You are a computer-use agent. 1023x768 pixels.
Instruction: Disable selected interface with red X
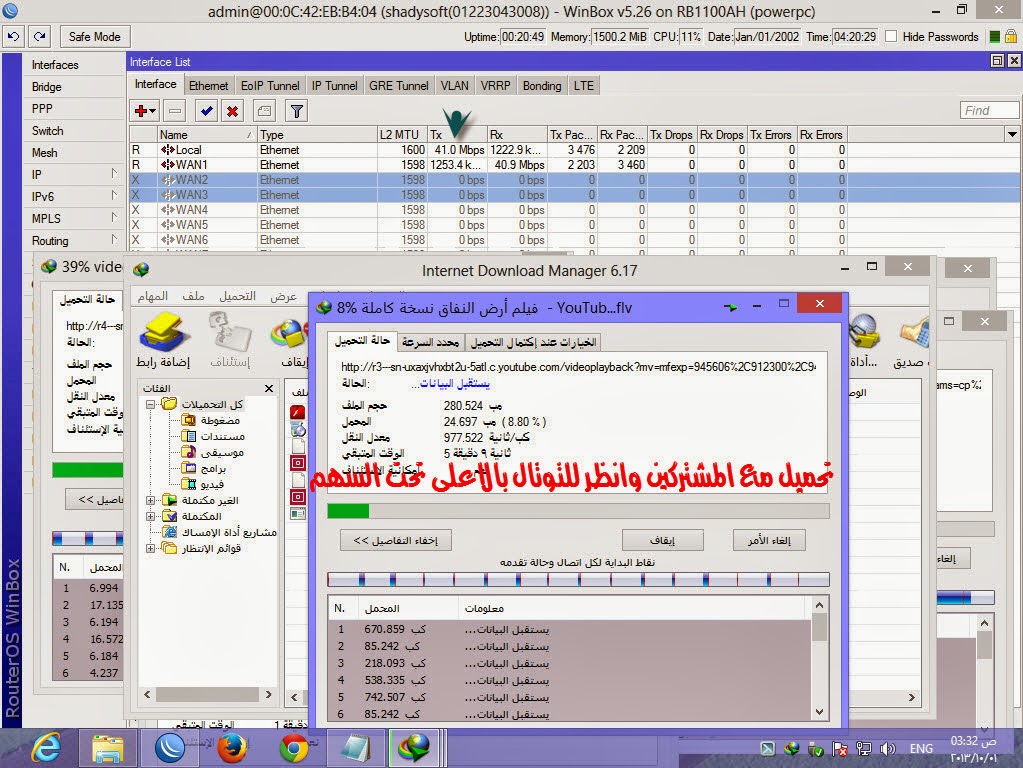pos(232,111)
